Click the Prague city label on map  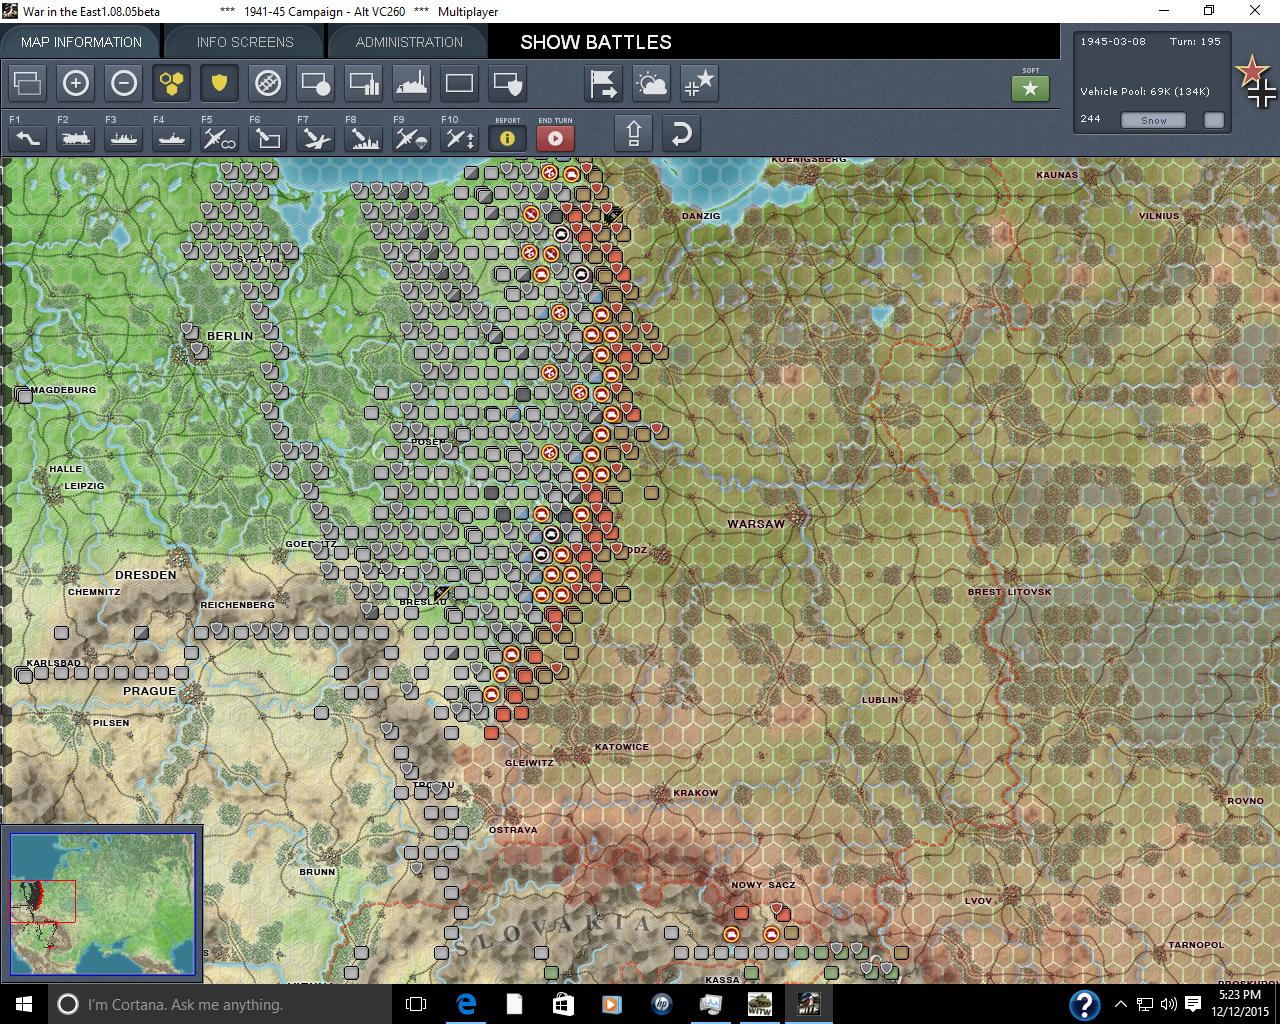(149, 691)
